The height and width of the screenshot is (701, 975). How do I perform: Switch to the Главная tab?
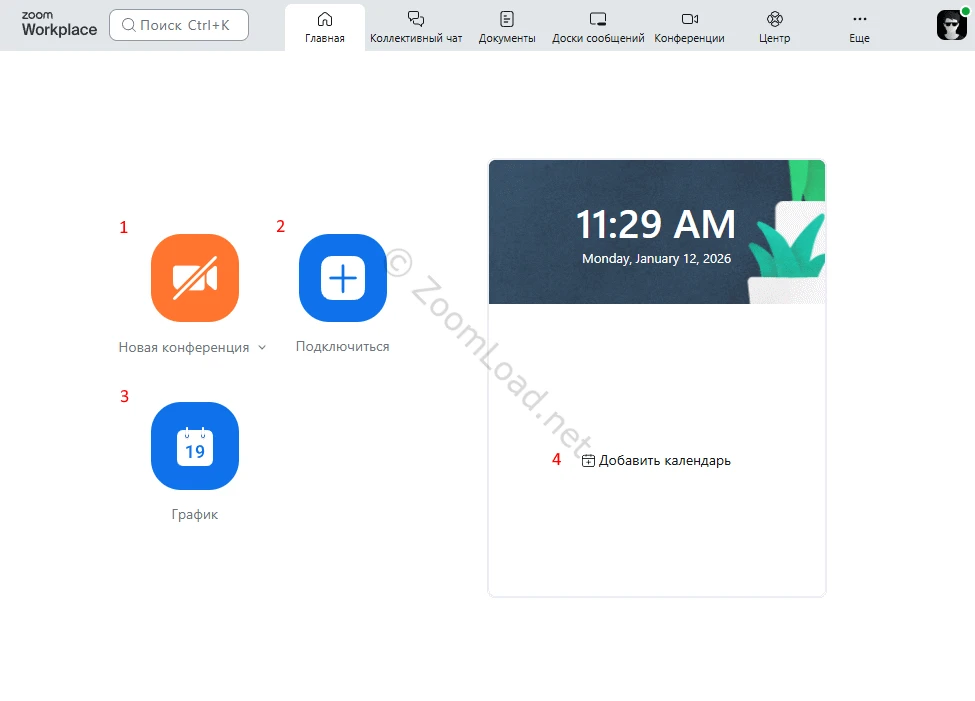click(x=325, y=27)
